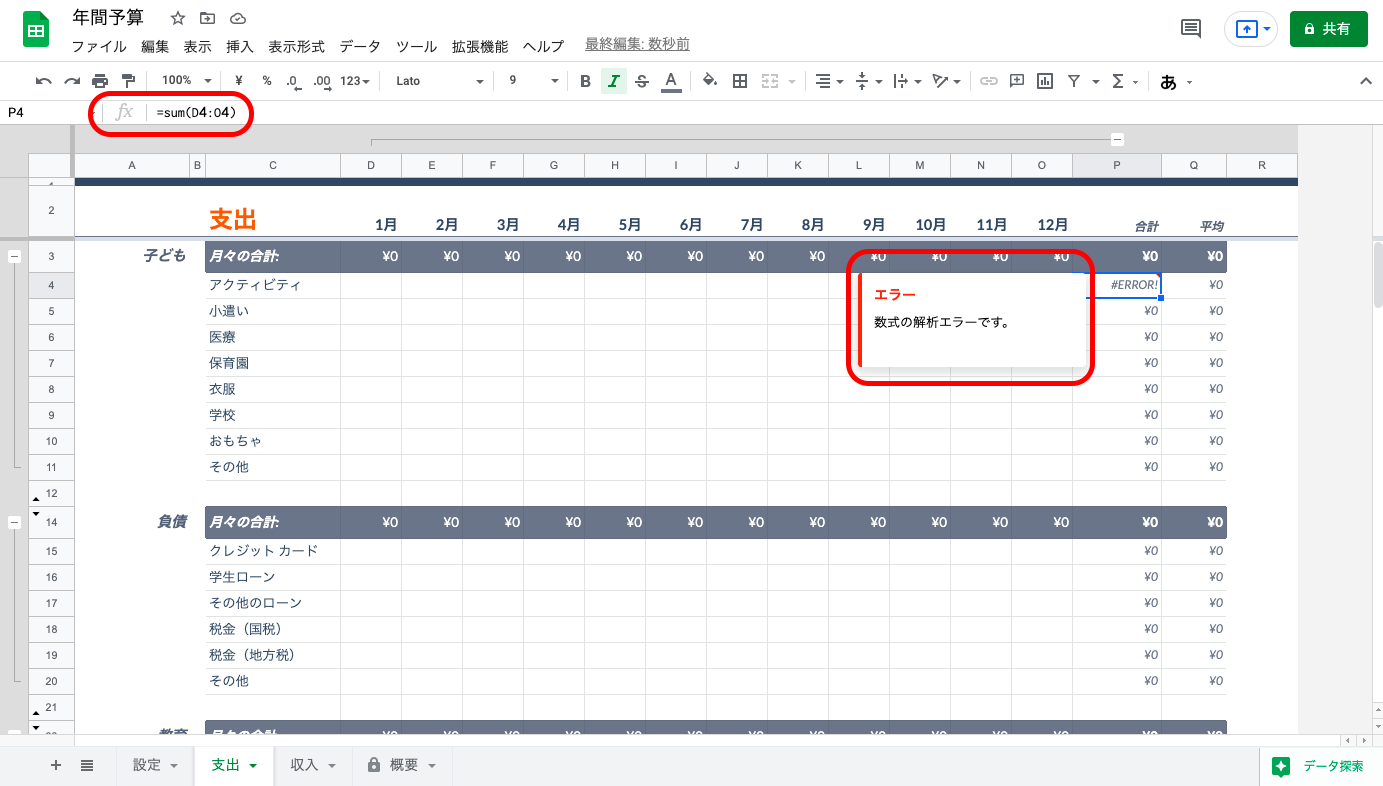Screen dimensions: 1383x786
Task: Star the 年間予算 document
Action: pyautogui.click(x=178, y=19)
